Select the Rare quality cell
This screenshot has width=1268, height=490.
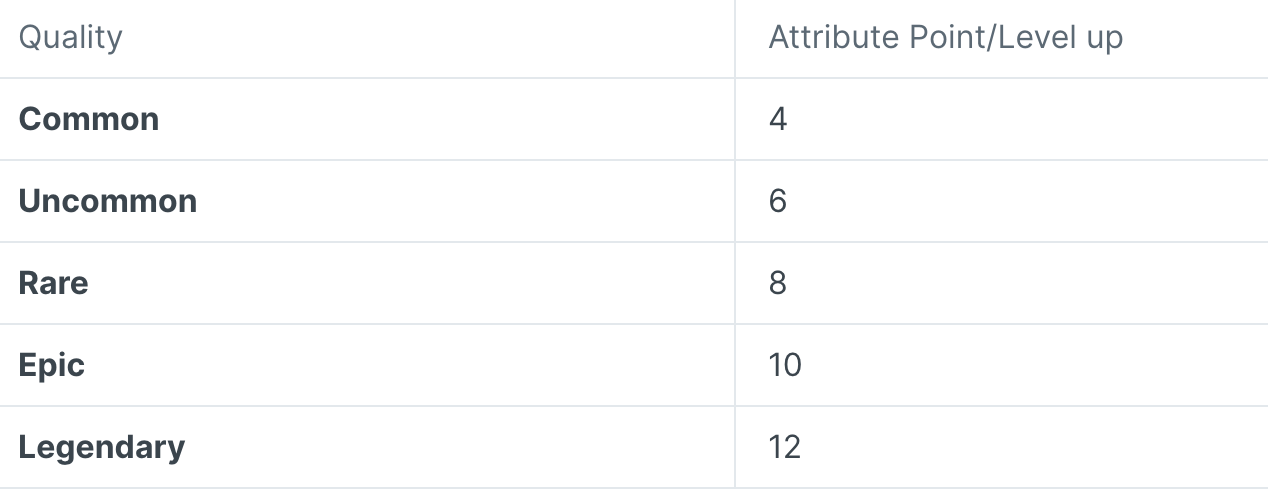[54, 283]
